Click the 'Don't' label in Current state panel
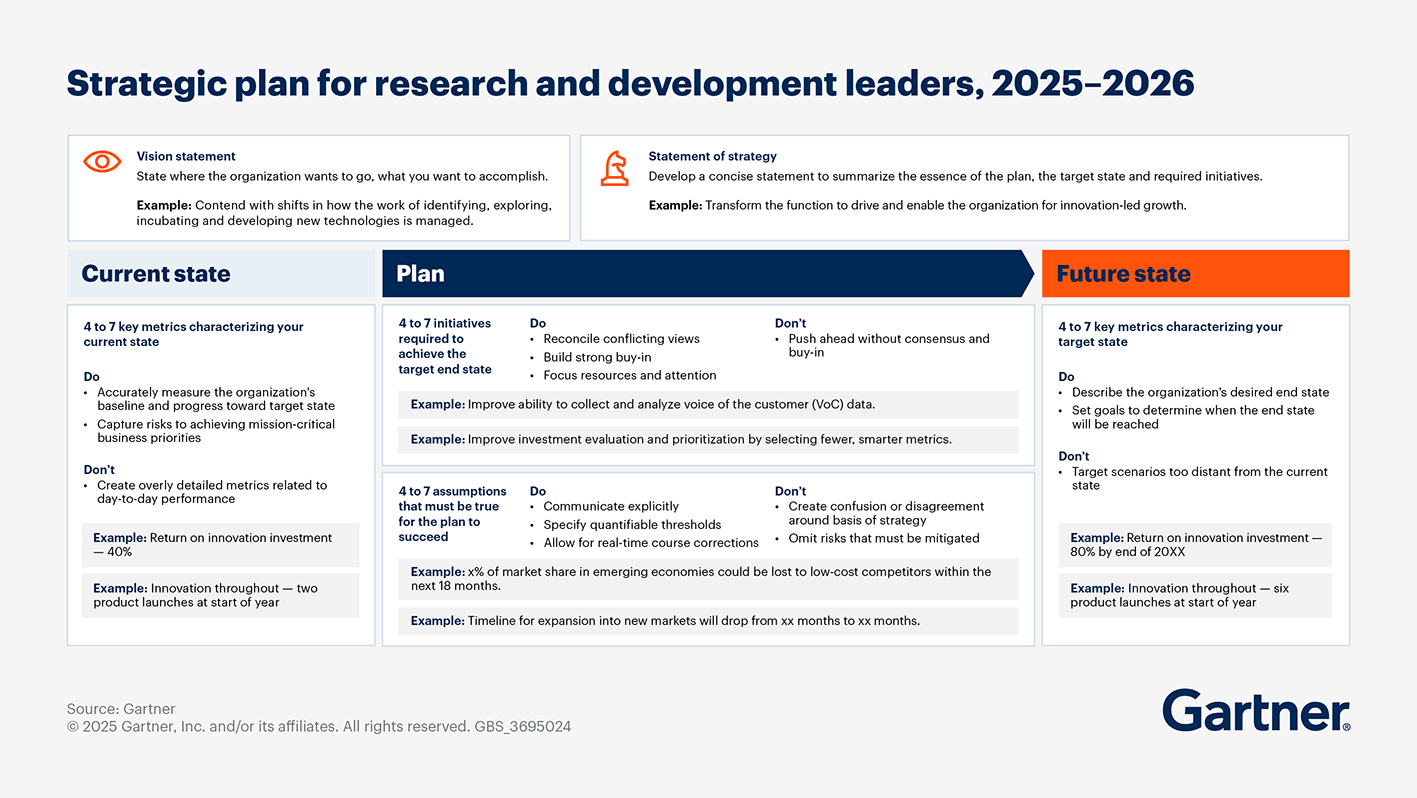Screen dimensions: 1417x798 99,470
